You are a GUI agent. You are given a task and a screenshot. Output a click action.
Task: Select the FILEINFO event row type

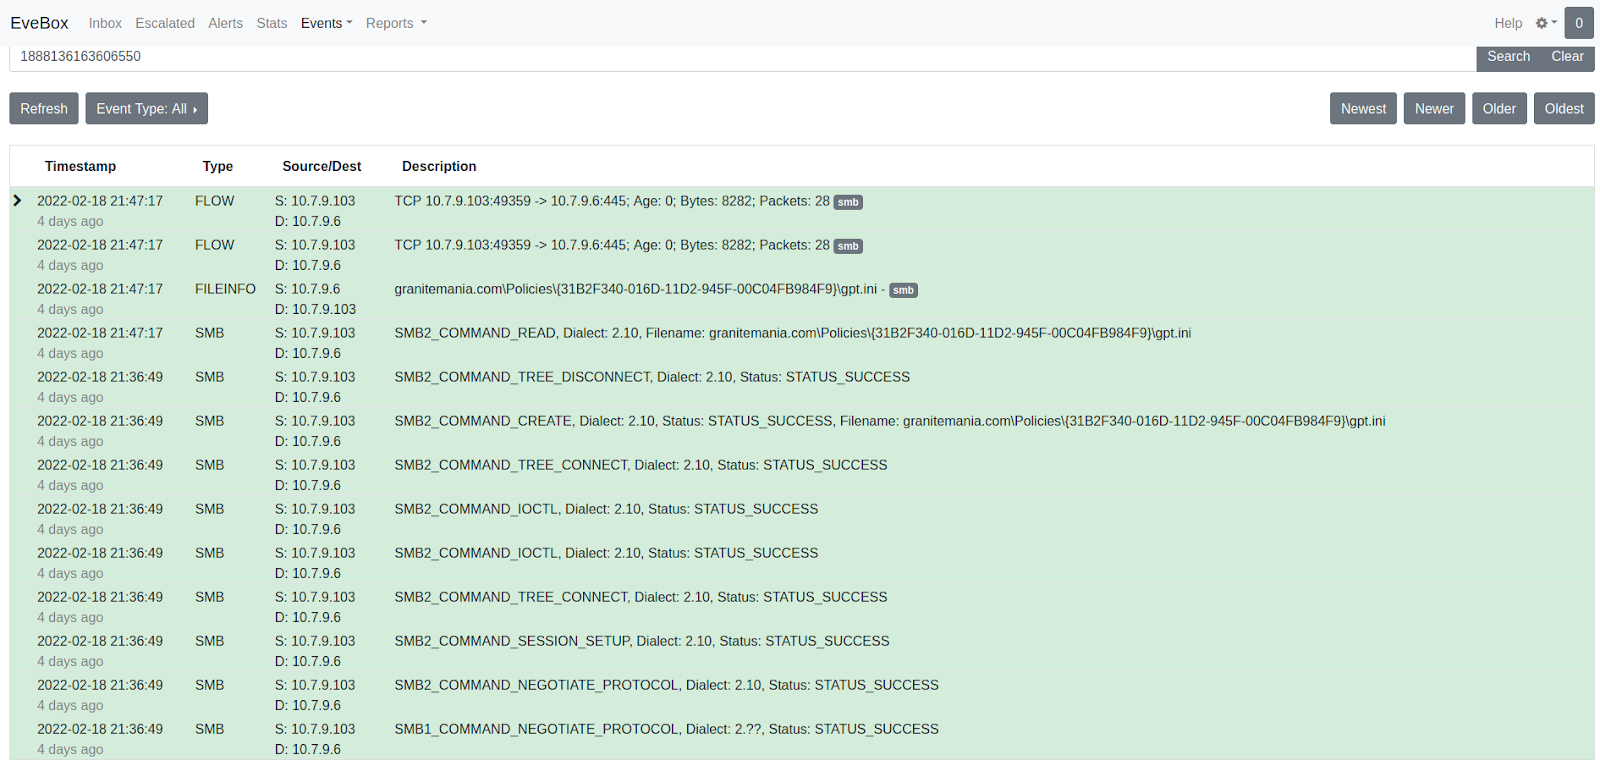click(x=225, y=289)
